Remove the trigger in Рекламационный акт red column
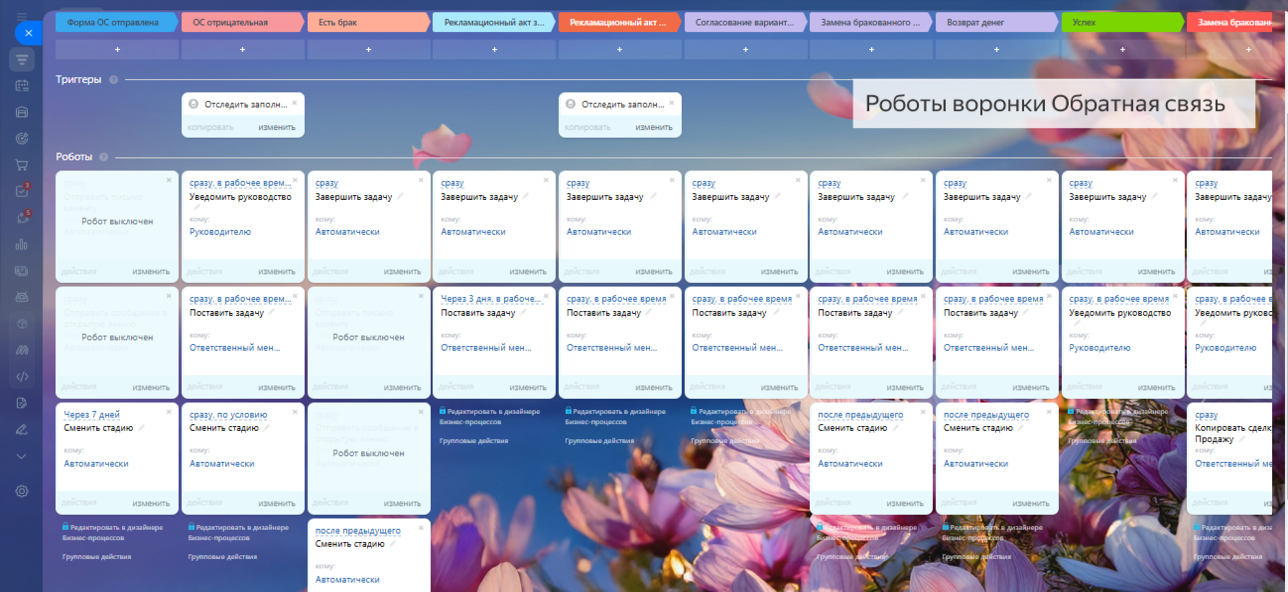The width and height of the screenshot is (1288, 592). click(671, 102)
